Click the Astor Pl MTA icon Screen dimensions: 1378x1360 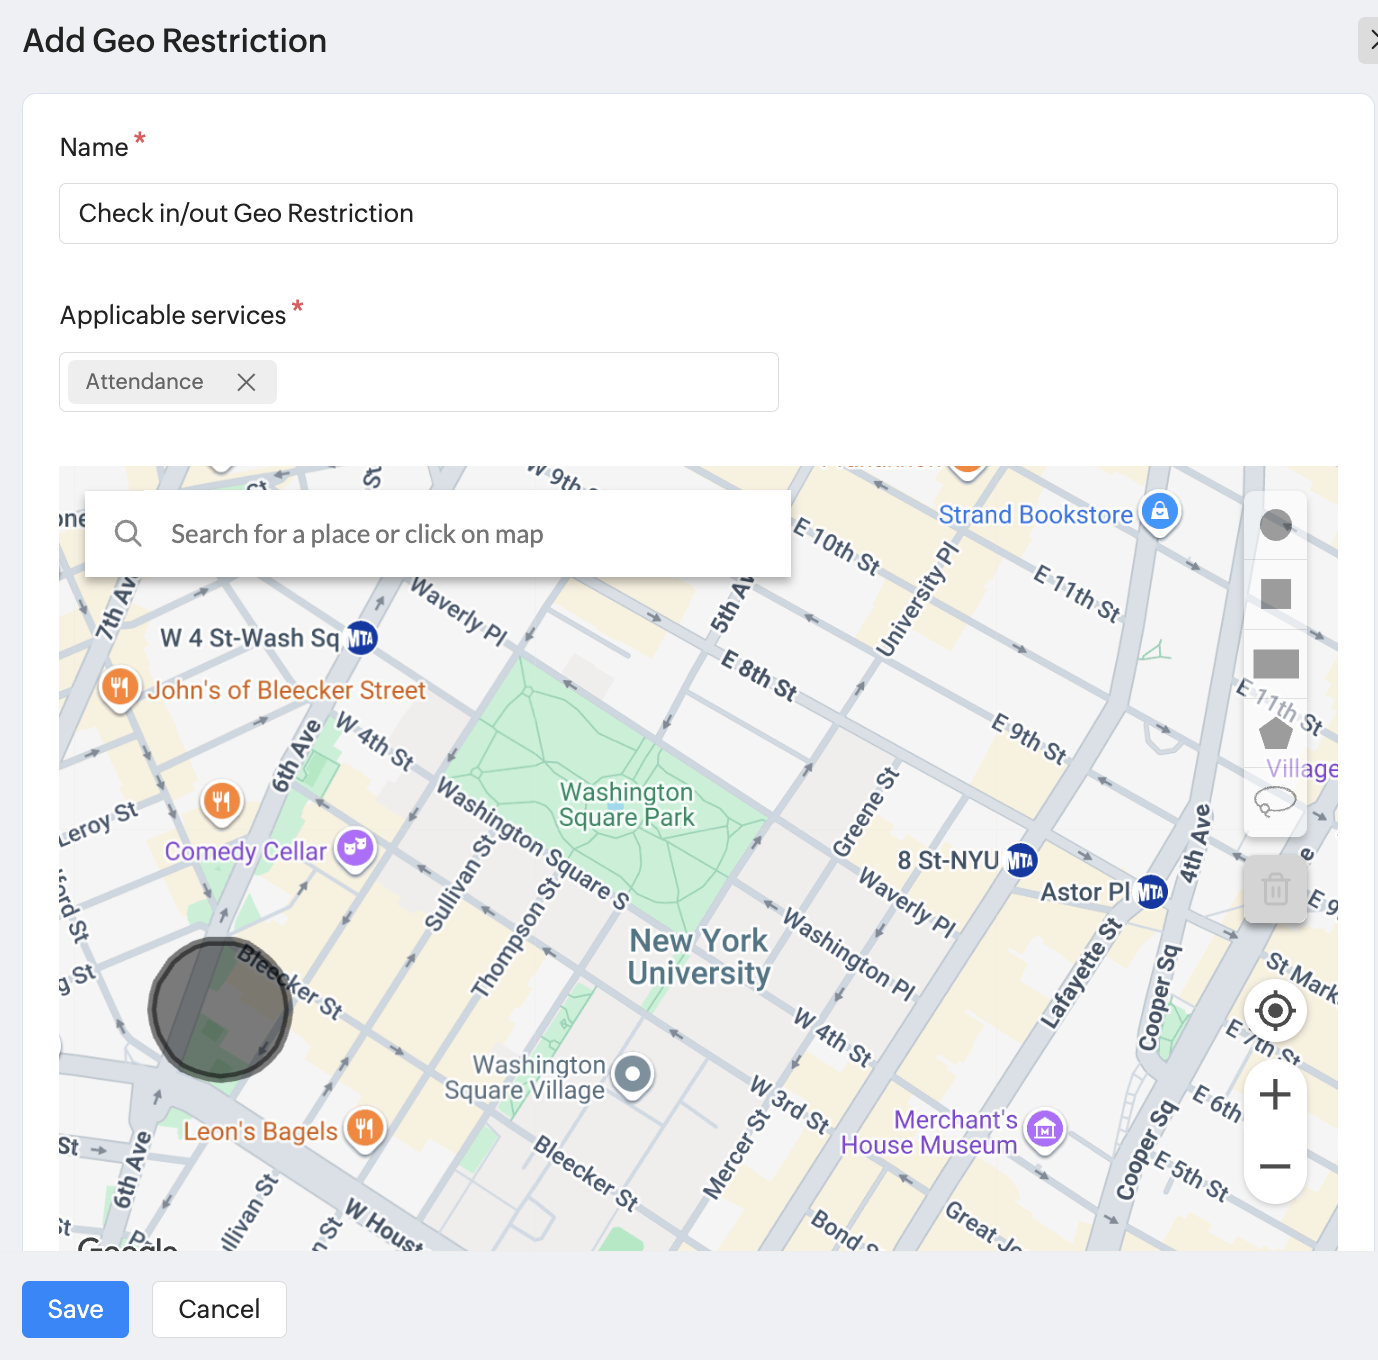tap(1152, 892)
